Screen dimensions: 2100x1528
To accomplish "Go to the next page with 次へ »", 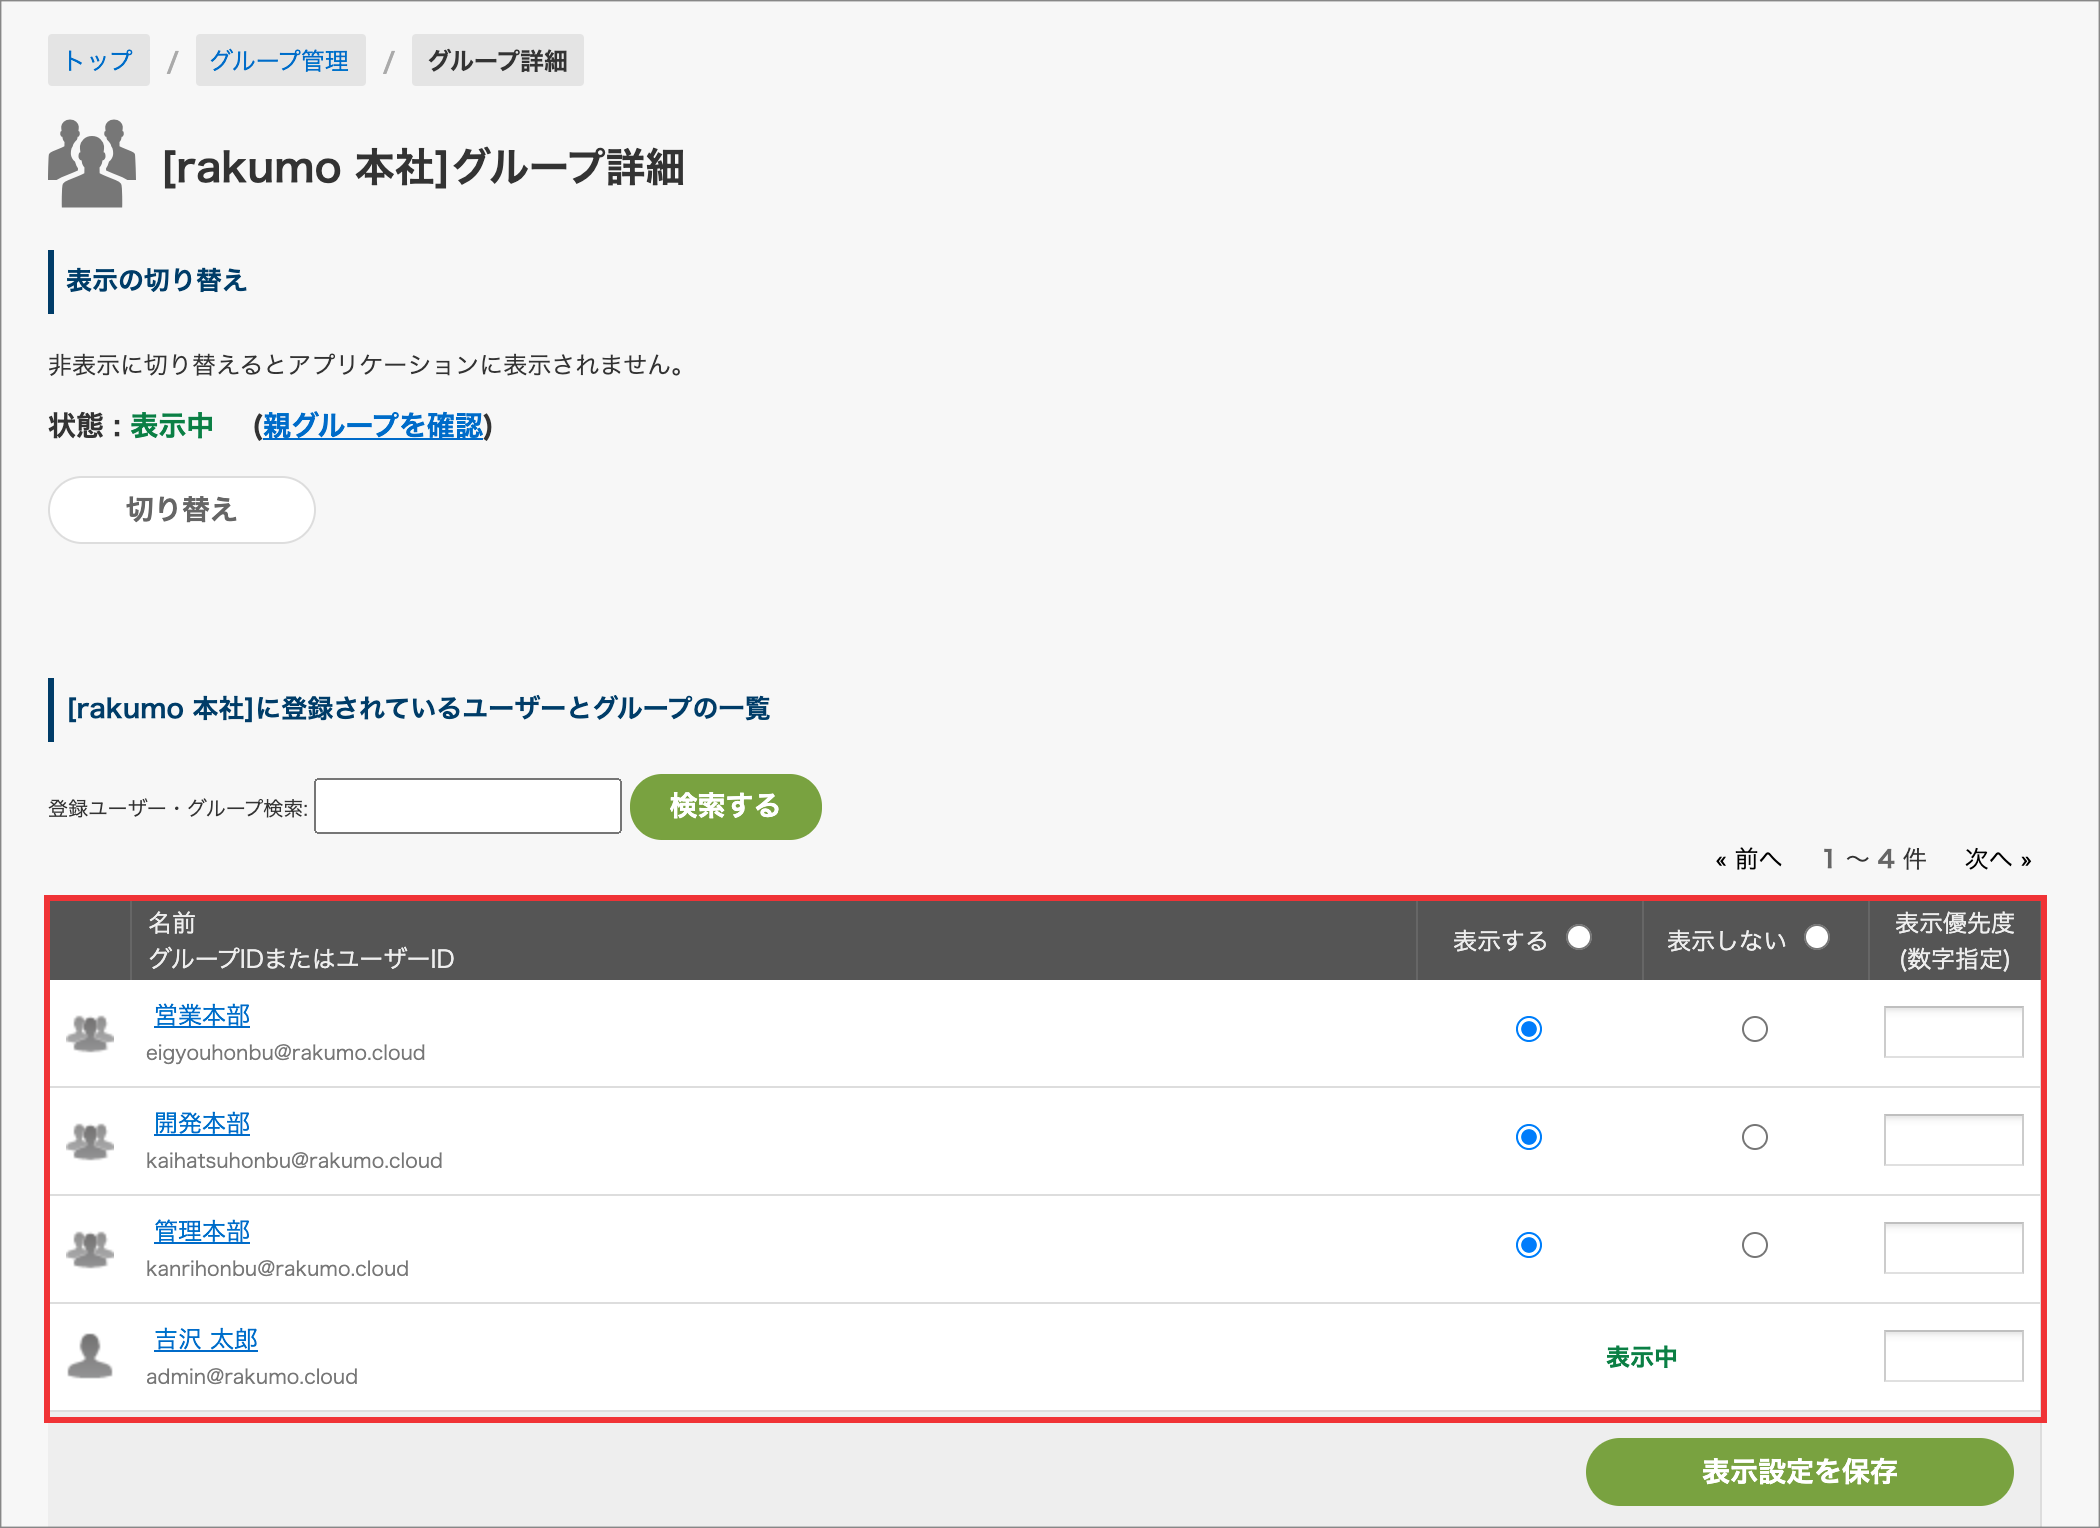I will pos(1998,859).
